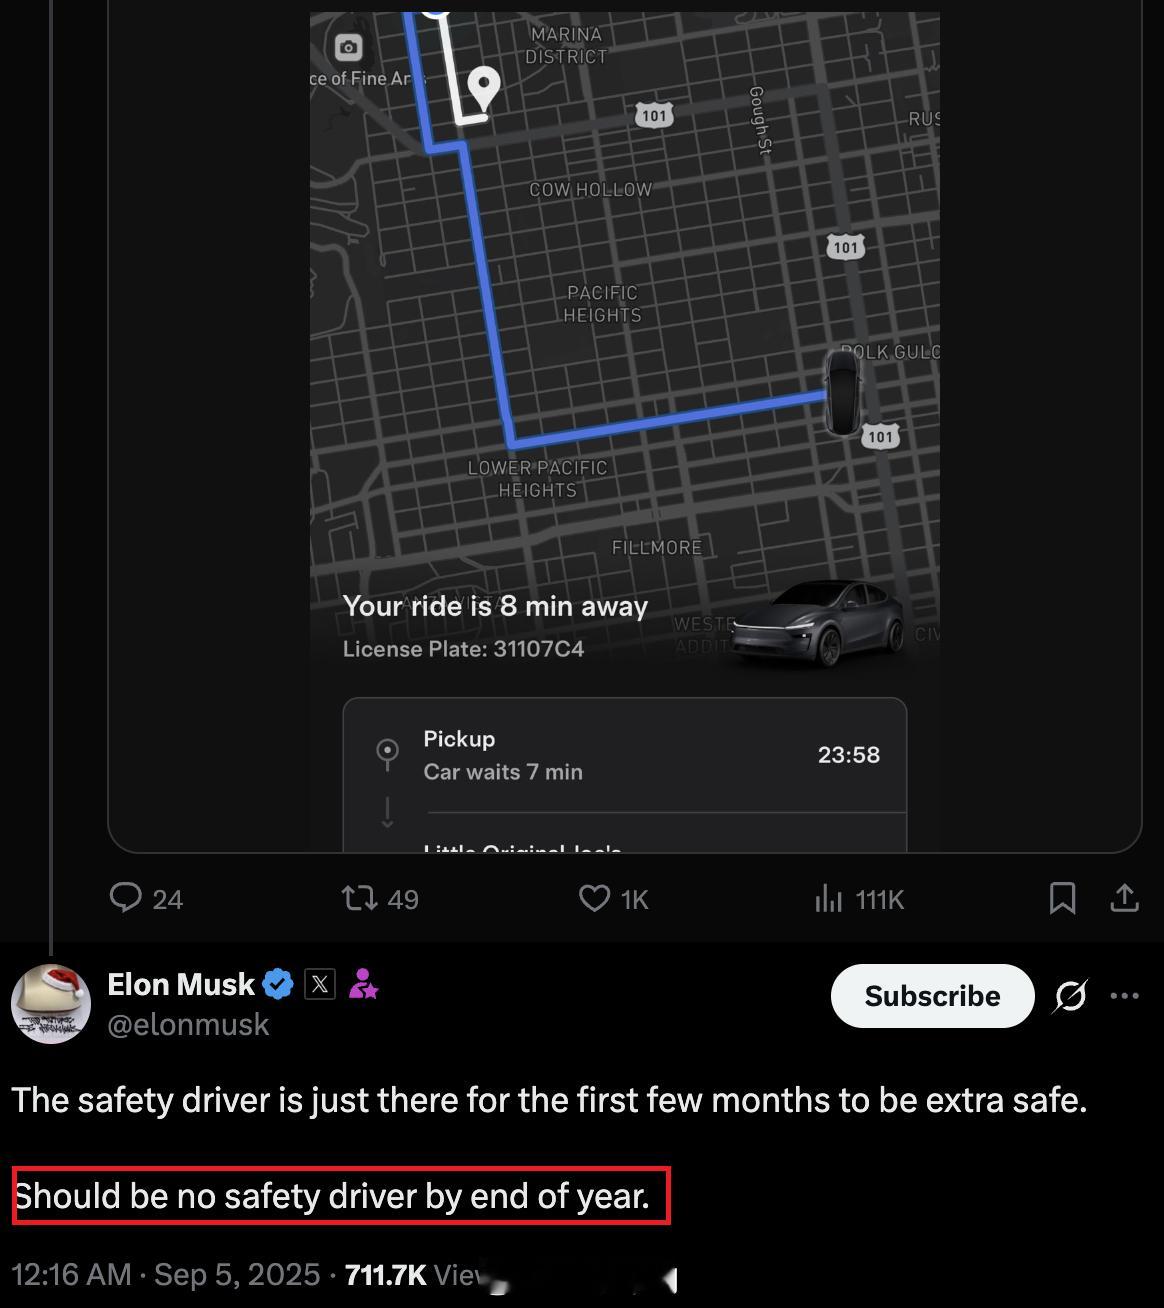
Task: Repost the post with 49 reposts
Action: point(359,898)
